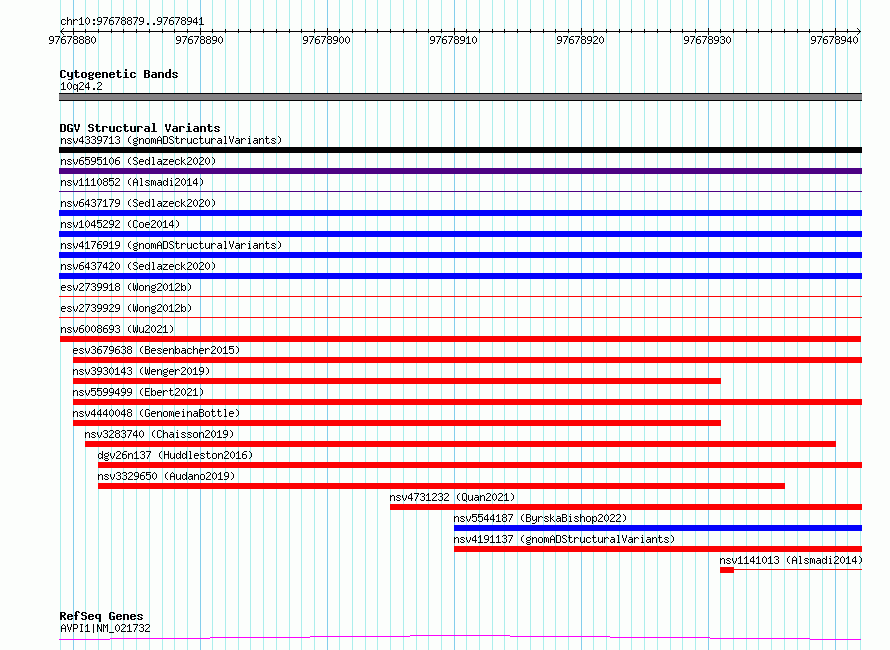
Task: Select the red nsv6008693 variant bar
Action: coord(460,339)
